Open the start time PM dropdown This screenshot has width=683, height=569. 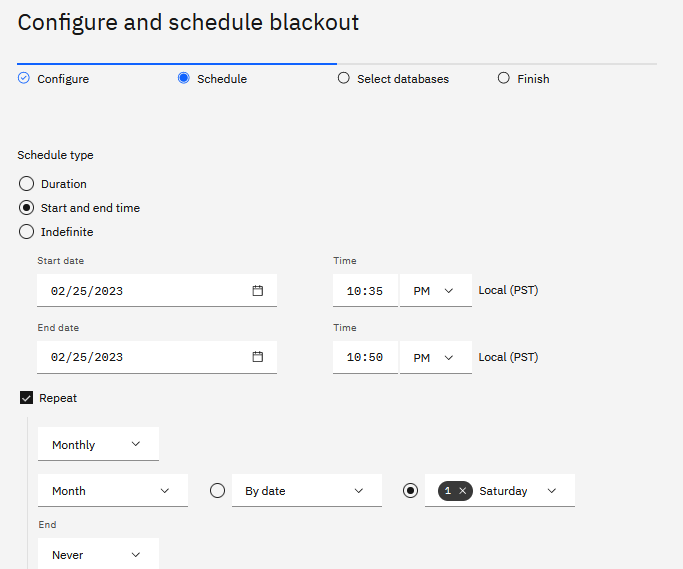point(435,291)
